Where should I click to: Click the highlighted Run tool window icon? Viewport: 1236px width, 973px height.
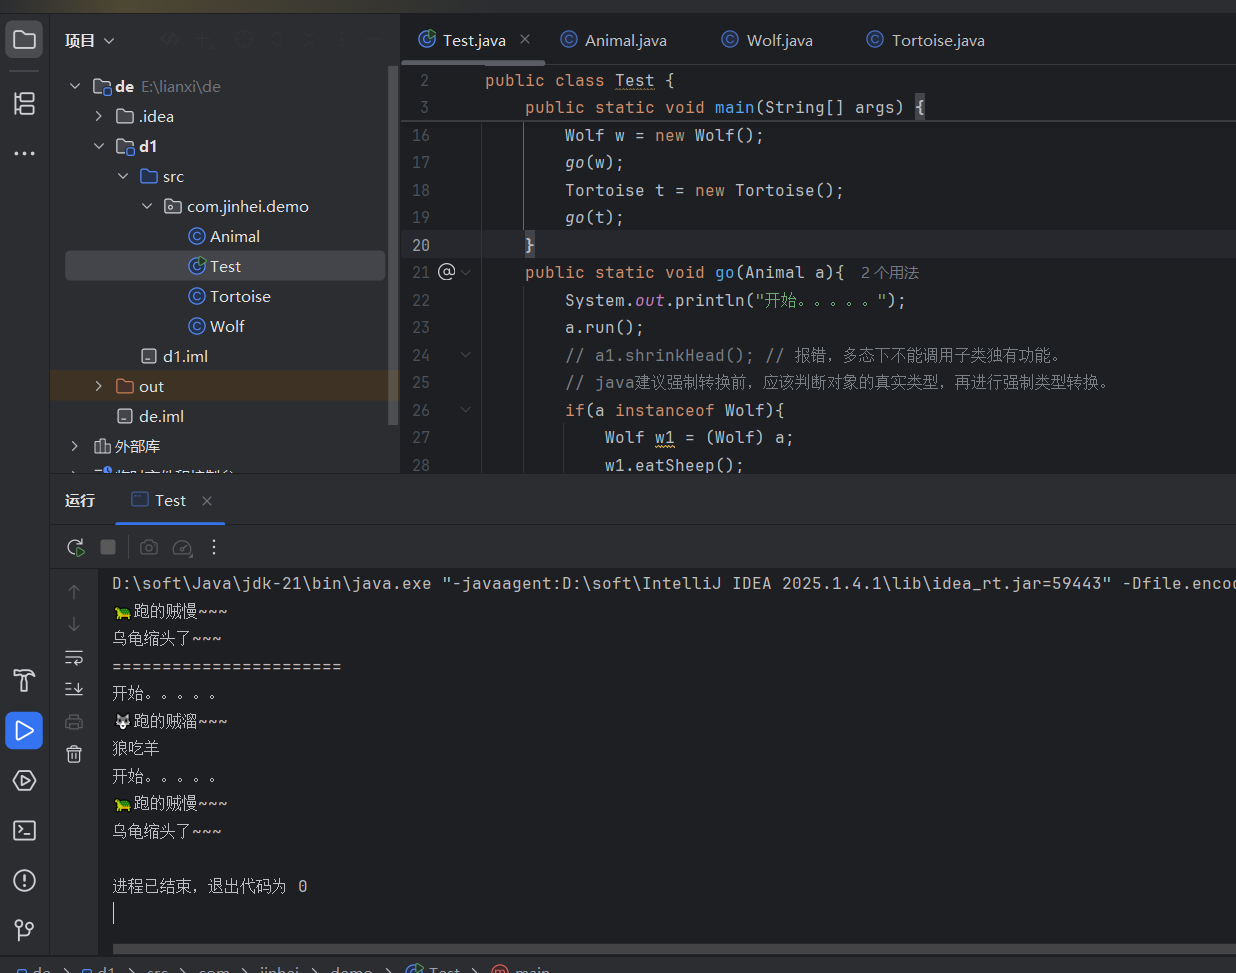[x=25, y=731]
